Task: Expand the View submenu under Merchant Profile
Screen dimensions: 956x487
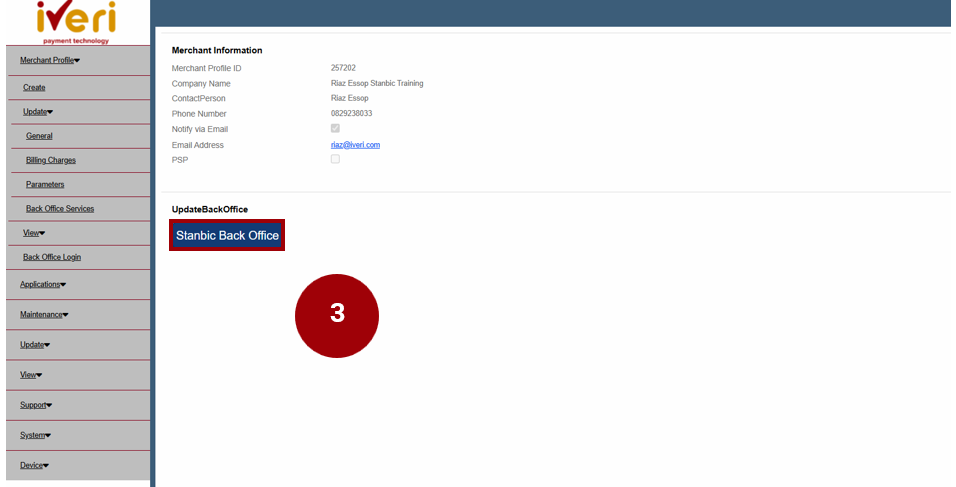Action: pos(34,233)
